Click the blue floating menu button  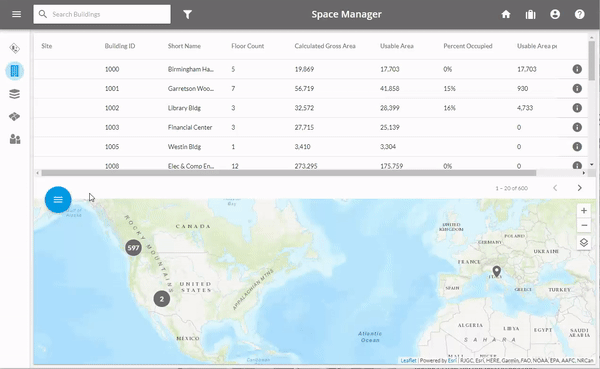click(58, 199)
